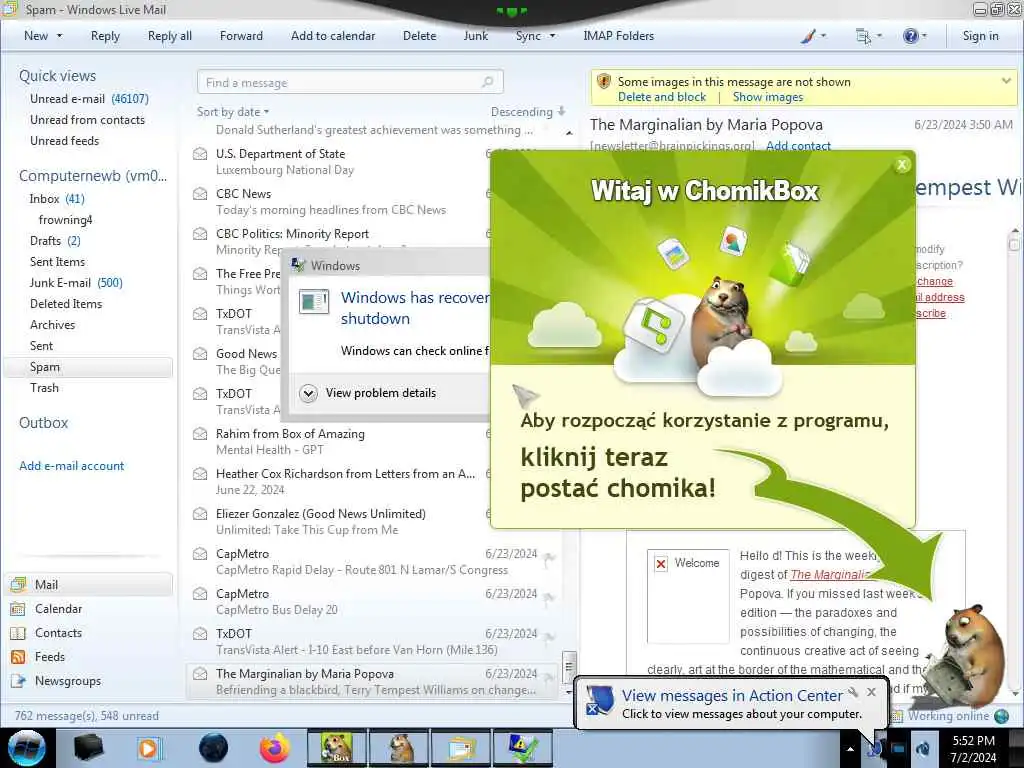Click the security shield icon in image warning bar
This screenshot has width=1024, height=768.
pos(604,81)
